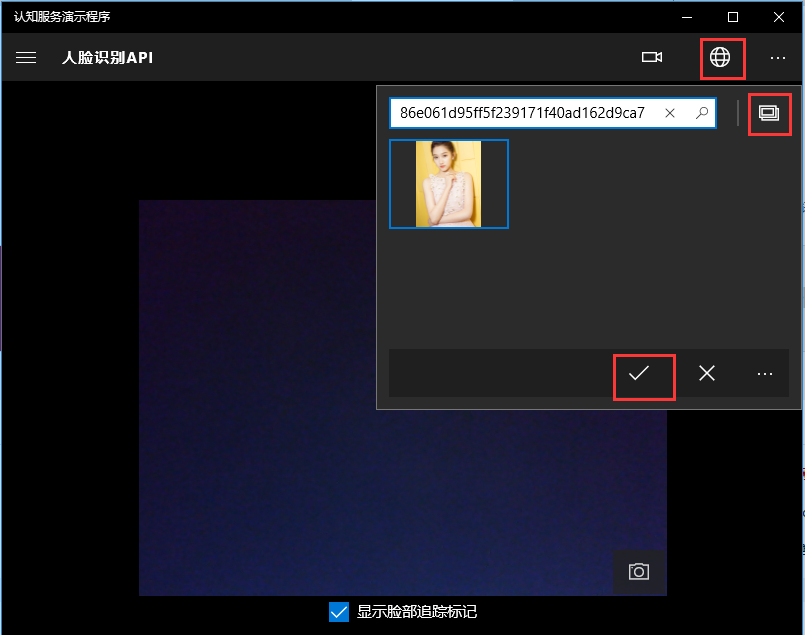This screenshot has height=635, width=805.
Task: Take a snapshot with the camera button
Action: click(639, 571)
